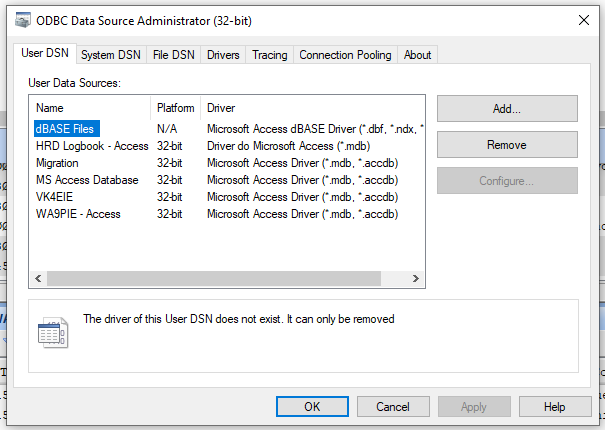Click the data source icon in info panel
Image resolution: width=605 pixels, height=430 pixels.
pos(53,333)
